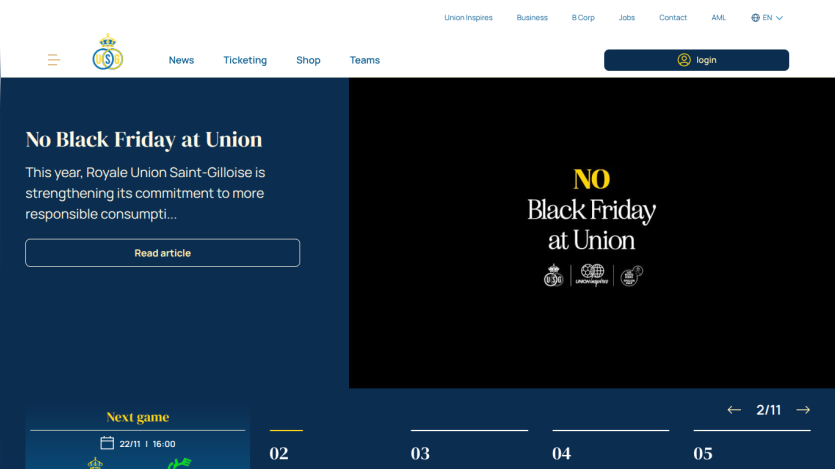Open the hamburger menu icon
Image resolution: width=835 pixels, height=469 pixels.
(53, 60)
